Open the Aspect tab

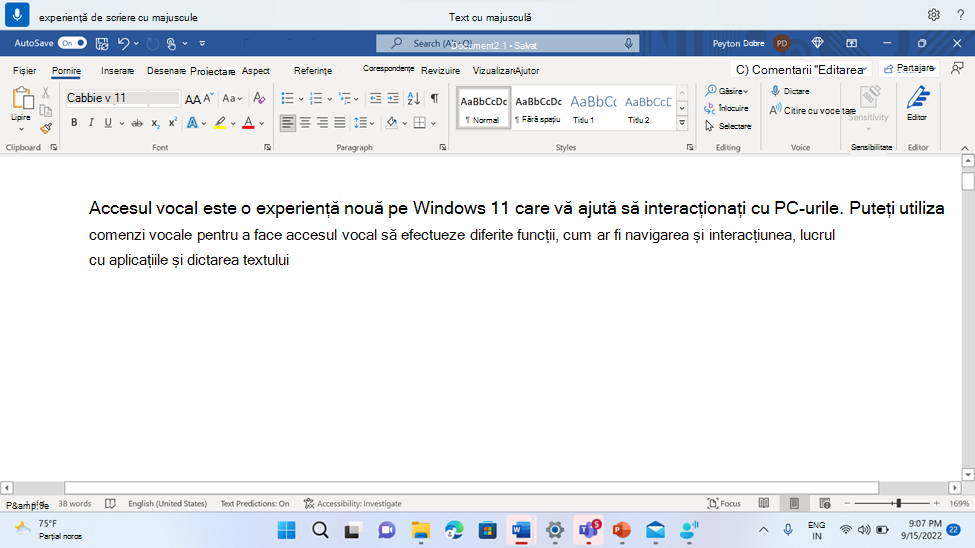click(256, 70)
